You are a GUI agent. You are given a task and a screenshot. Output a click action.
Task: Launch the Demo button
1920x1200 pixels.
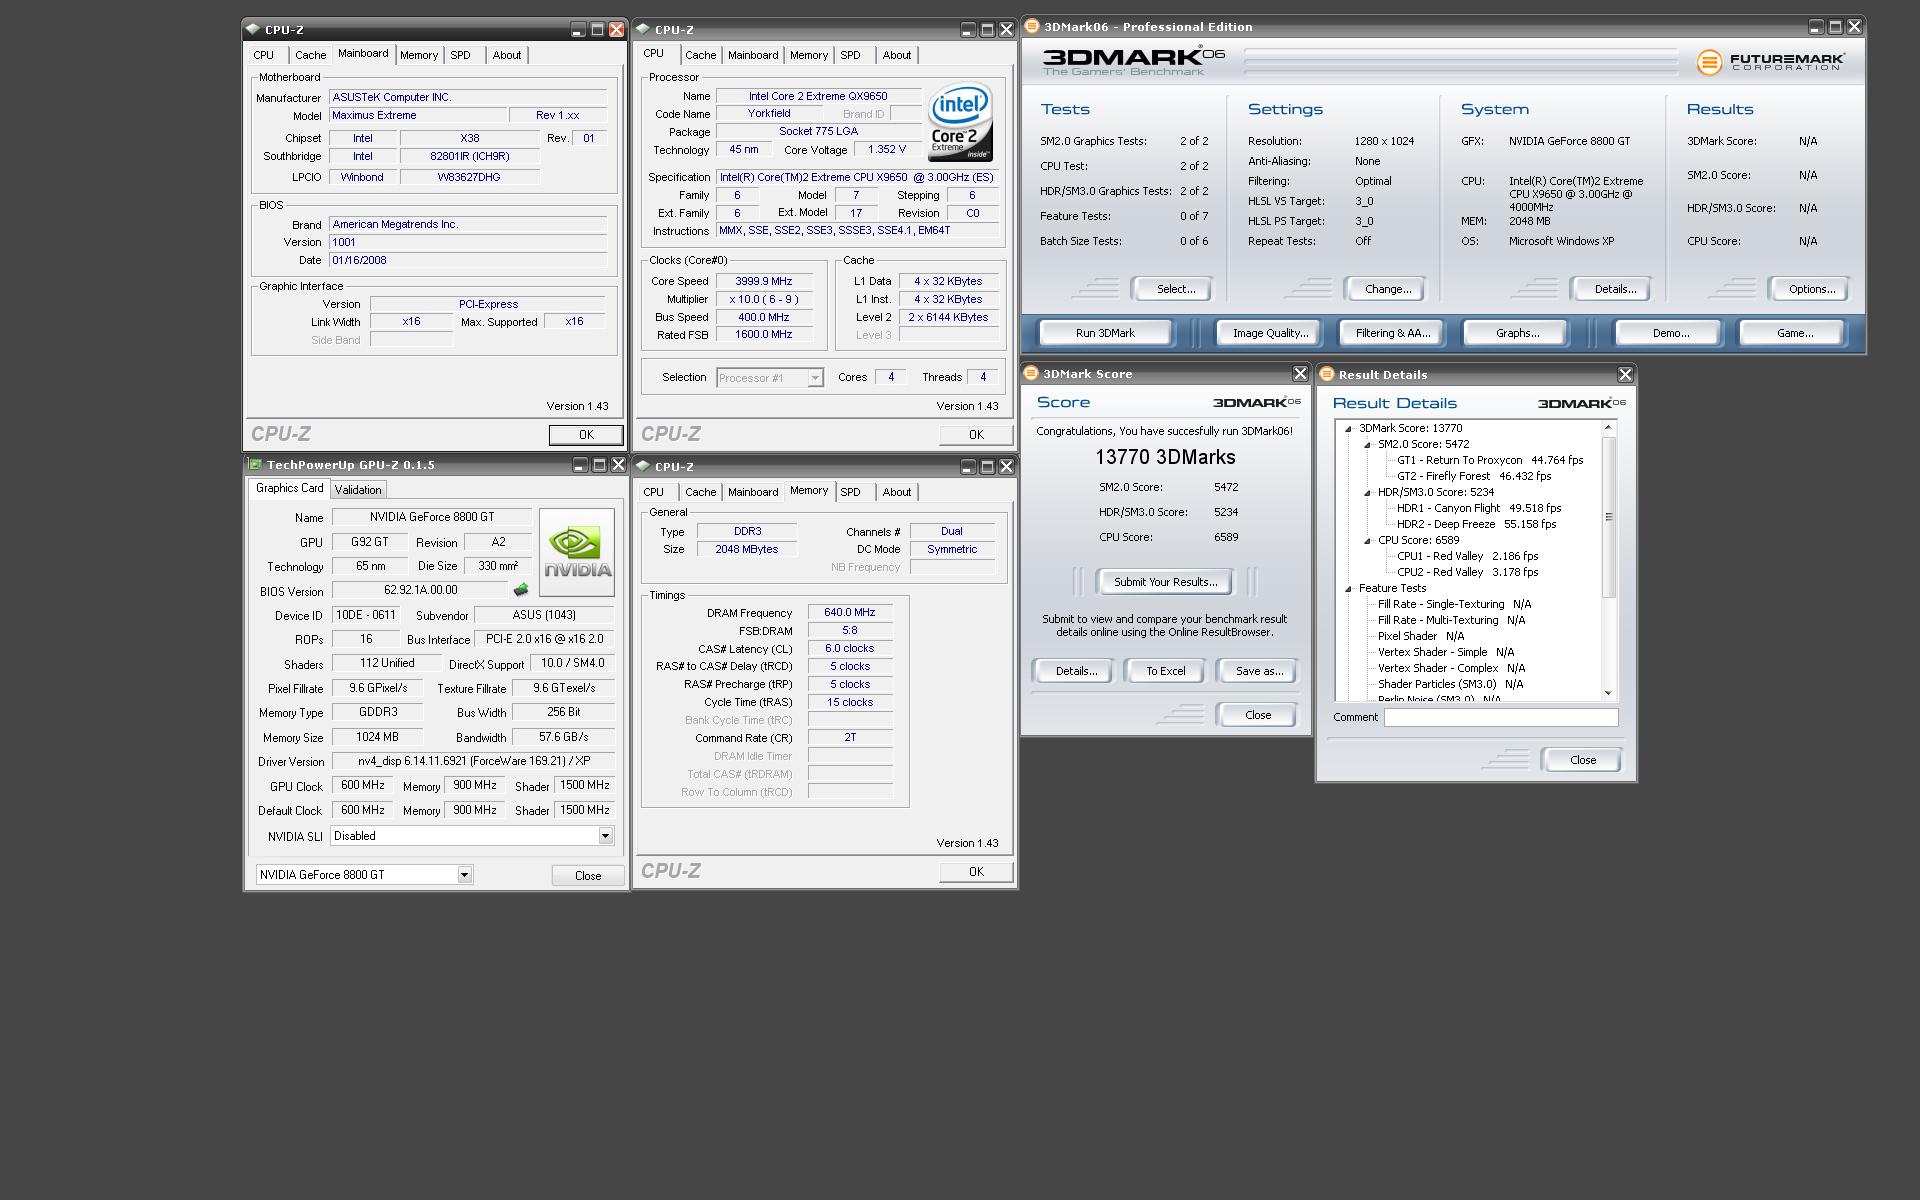click(1670, 333)
